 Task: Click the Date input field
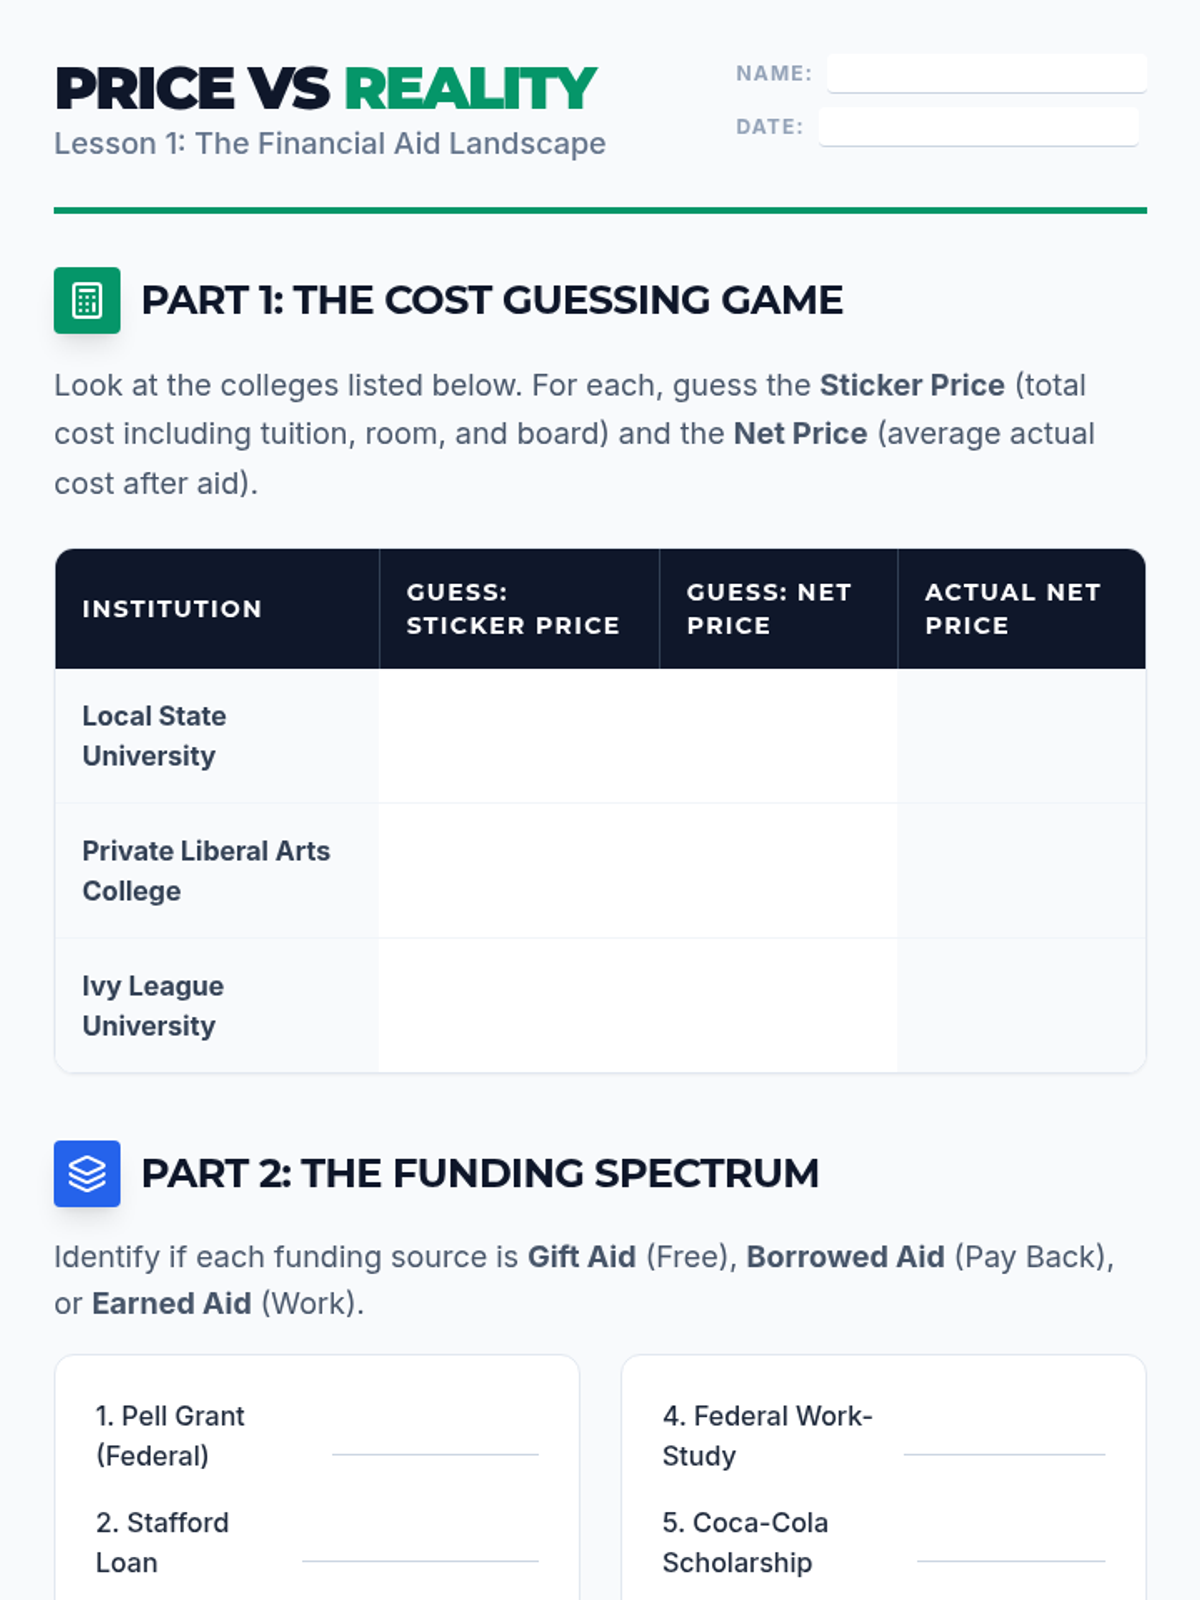point(979,127)
